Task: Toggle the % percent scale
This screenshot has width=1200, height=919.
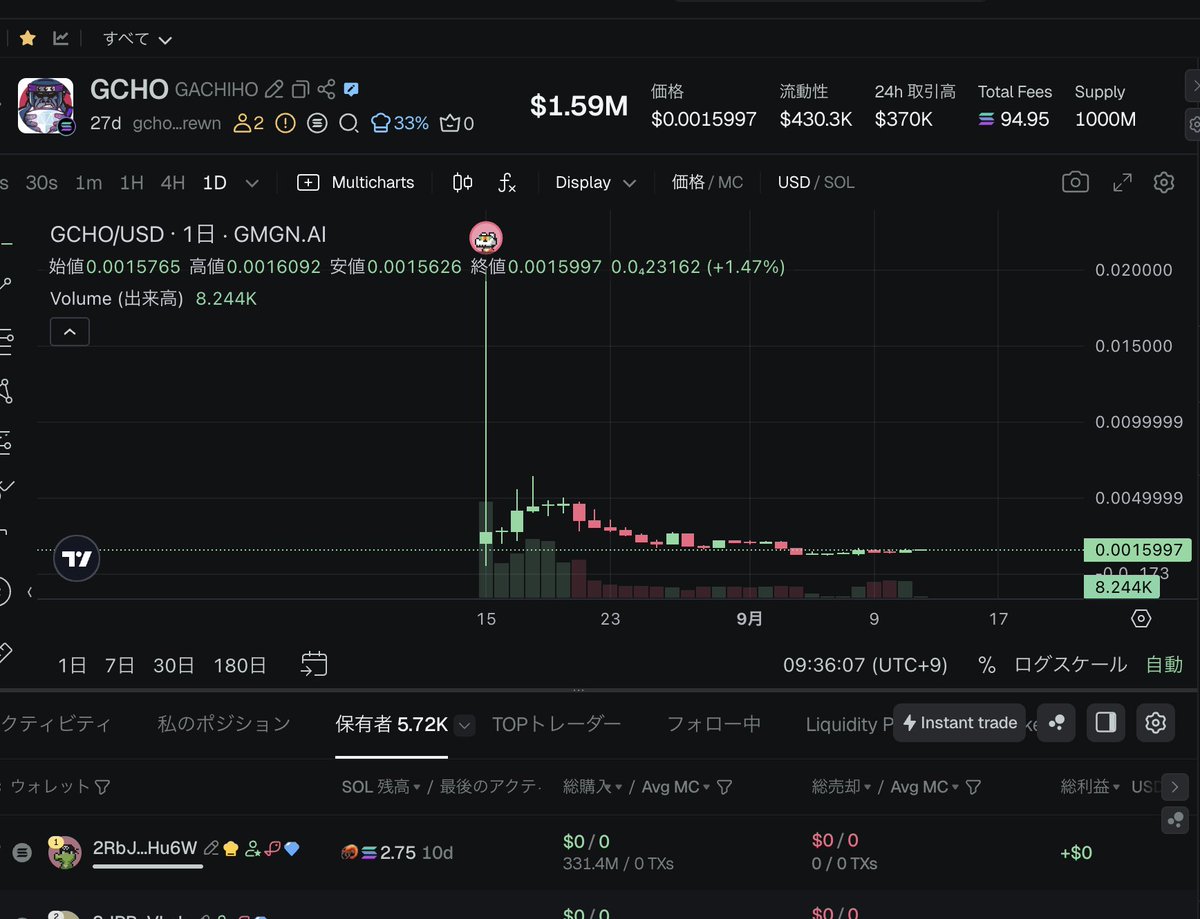Action: point(987,665)
